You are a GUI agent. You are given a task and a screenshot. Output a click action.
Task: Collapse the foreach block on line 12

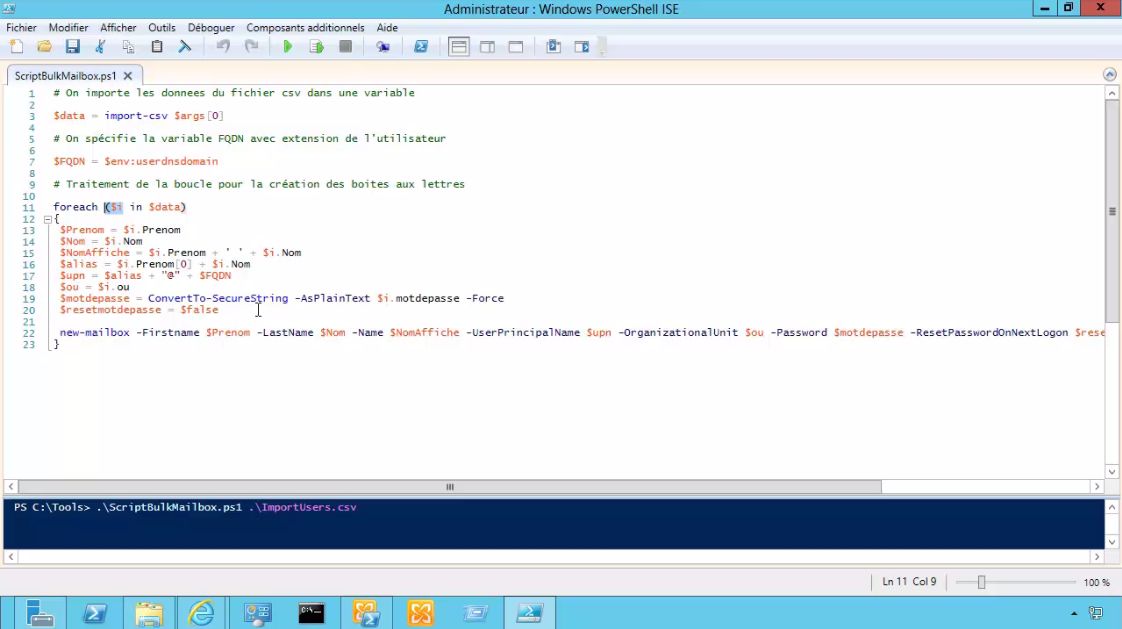[47, 219]
